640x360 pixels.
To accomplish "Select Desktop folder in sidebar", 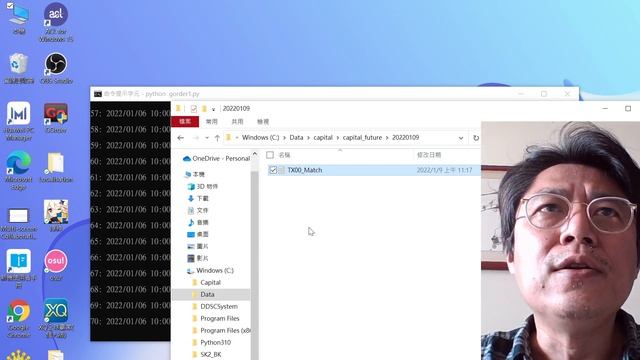I will [x=198, y=234].
